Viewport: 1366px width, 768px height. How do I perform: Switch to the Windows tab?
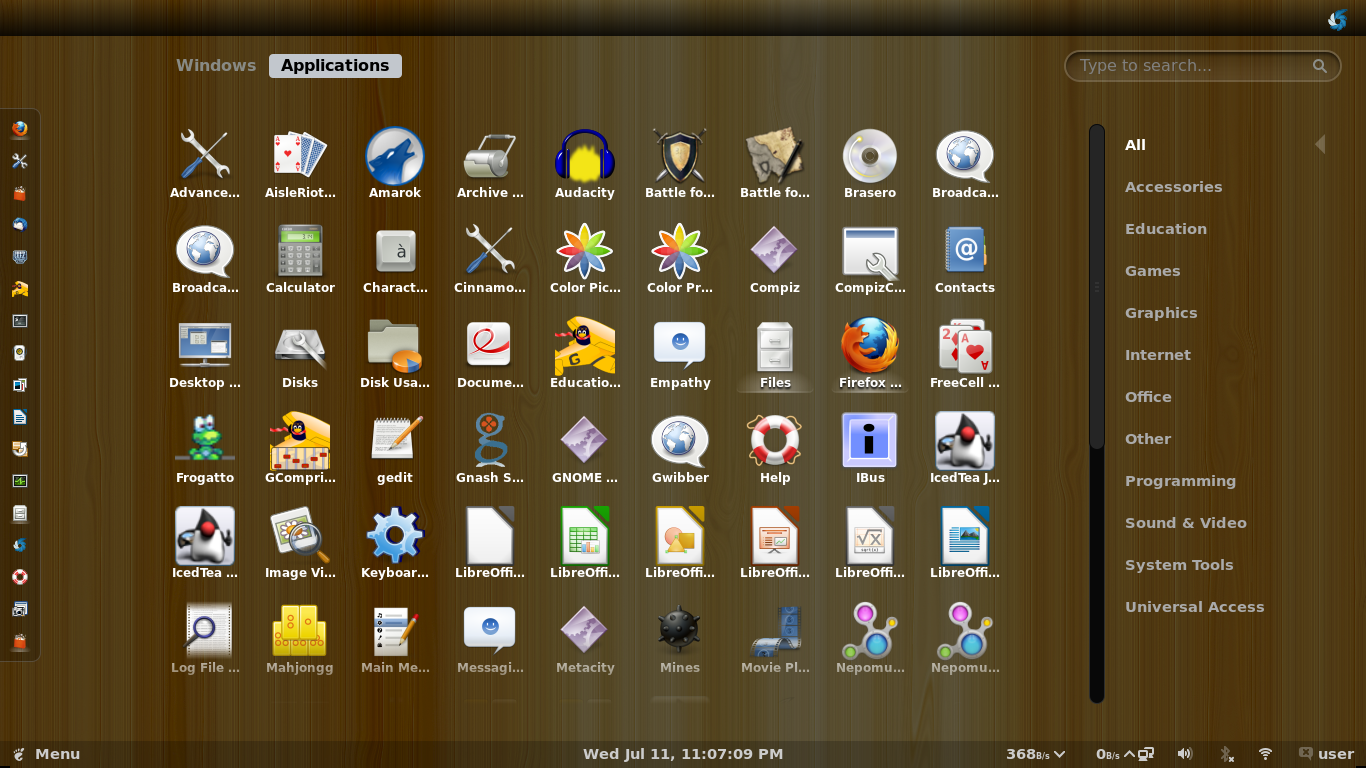215,65
